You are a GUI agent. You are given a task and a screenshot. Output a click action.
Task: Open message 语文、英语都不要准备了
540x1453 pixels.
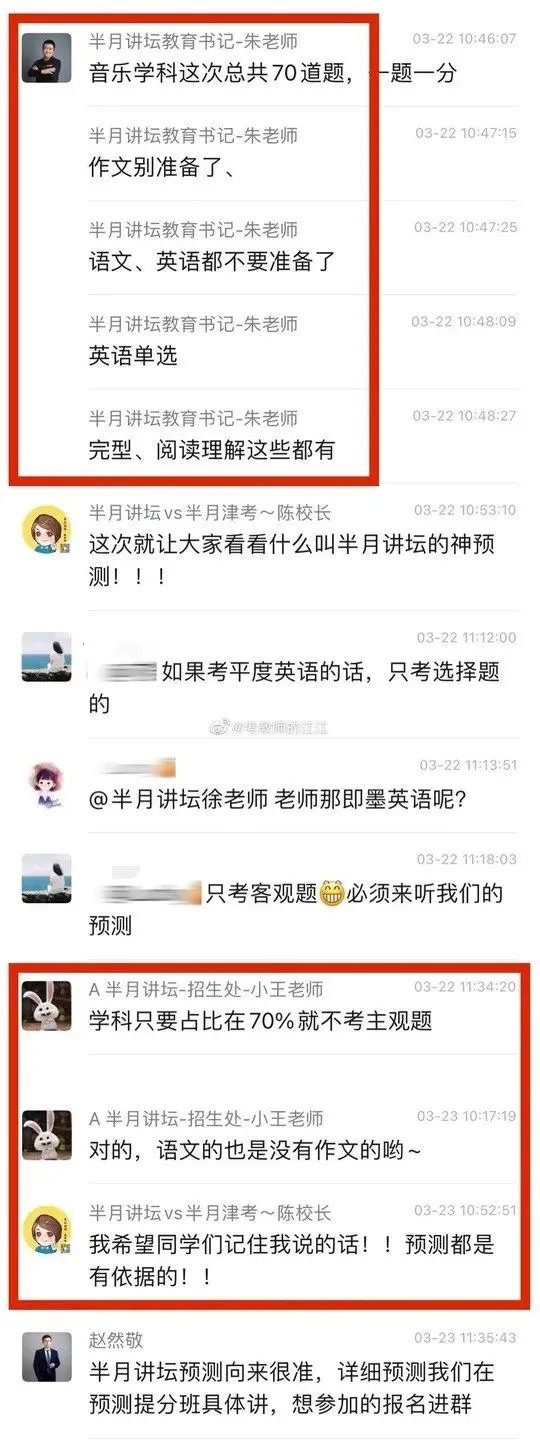212,261
